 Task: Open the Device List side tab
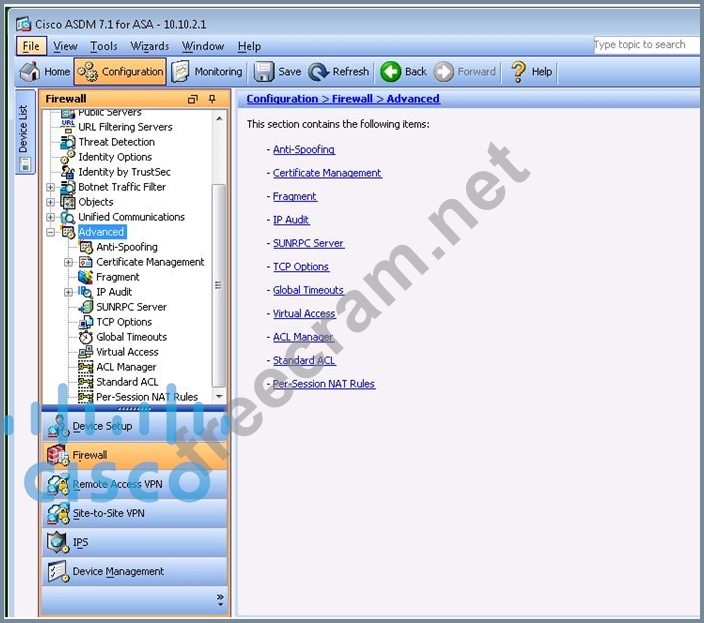click(x=24, y=129)
